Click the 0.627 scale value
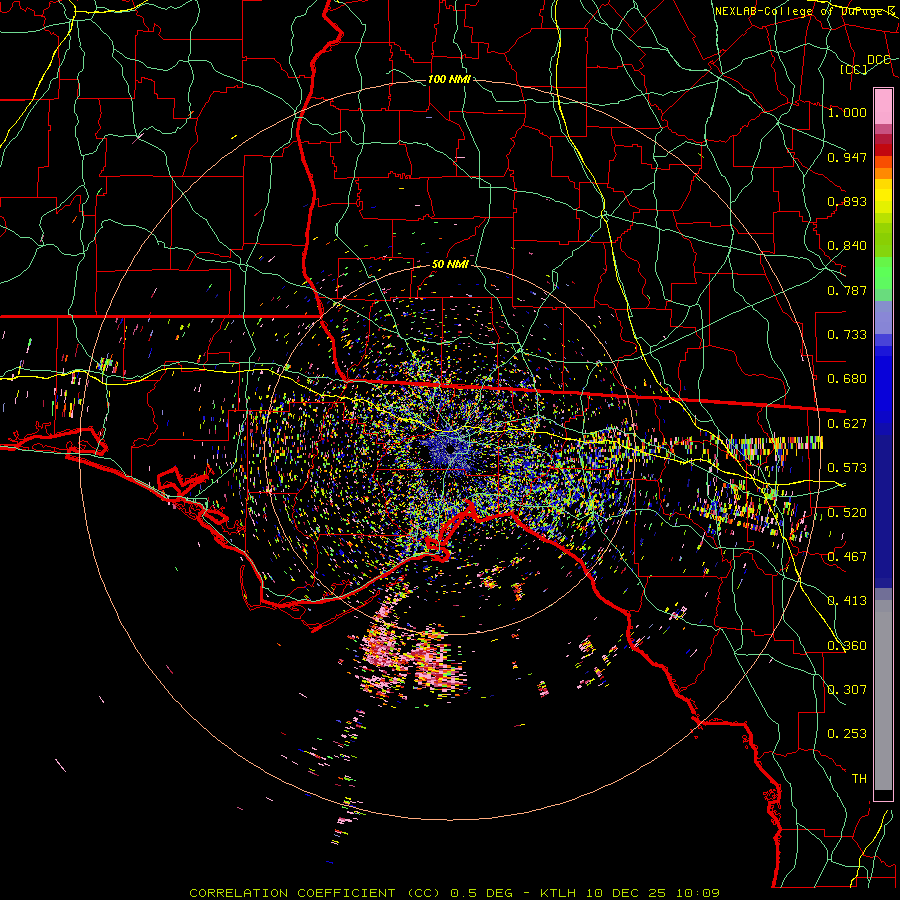 click(x=847, y=424)
